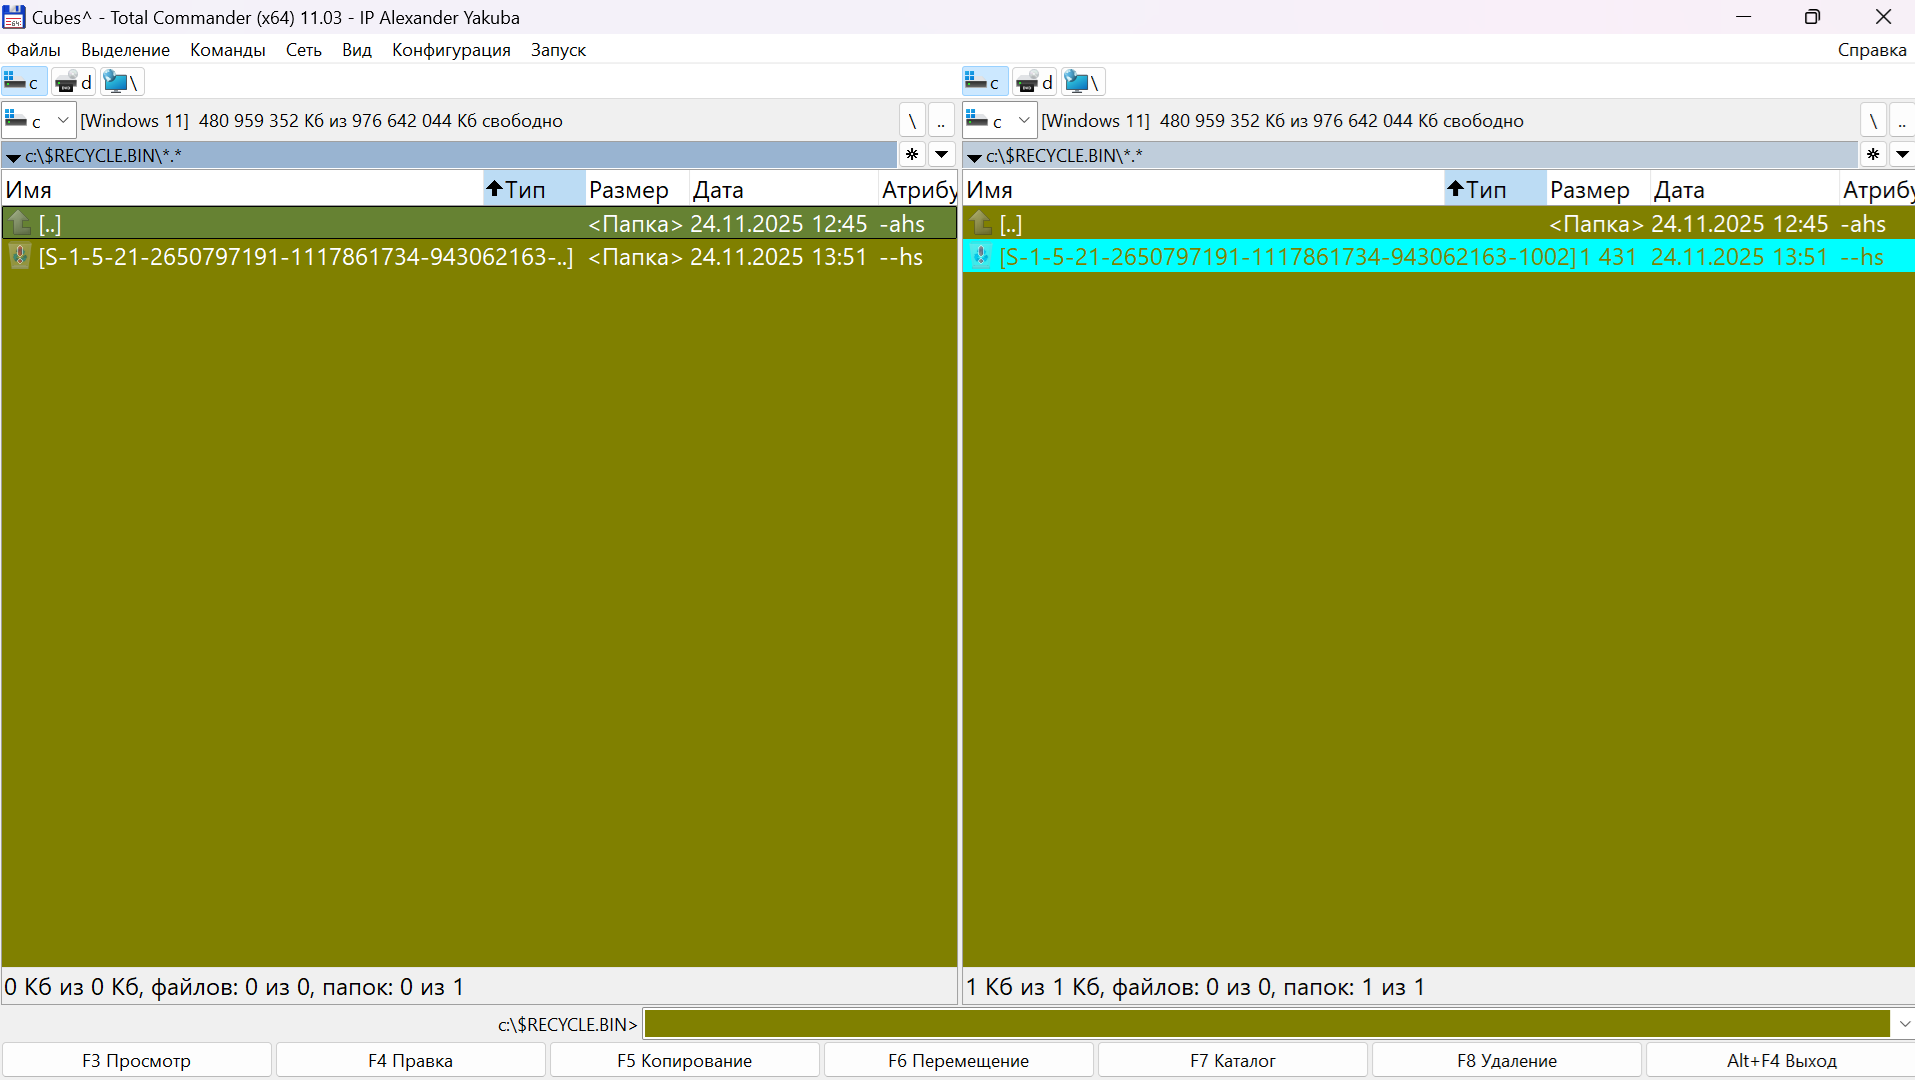Sort left panel by Атрибуты column
The height and width of the screenshot is (1080, 1915).
click(918, 189)
